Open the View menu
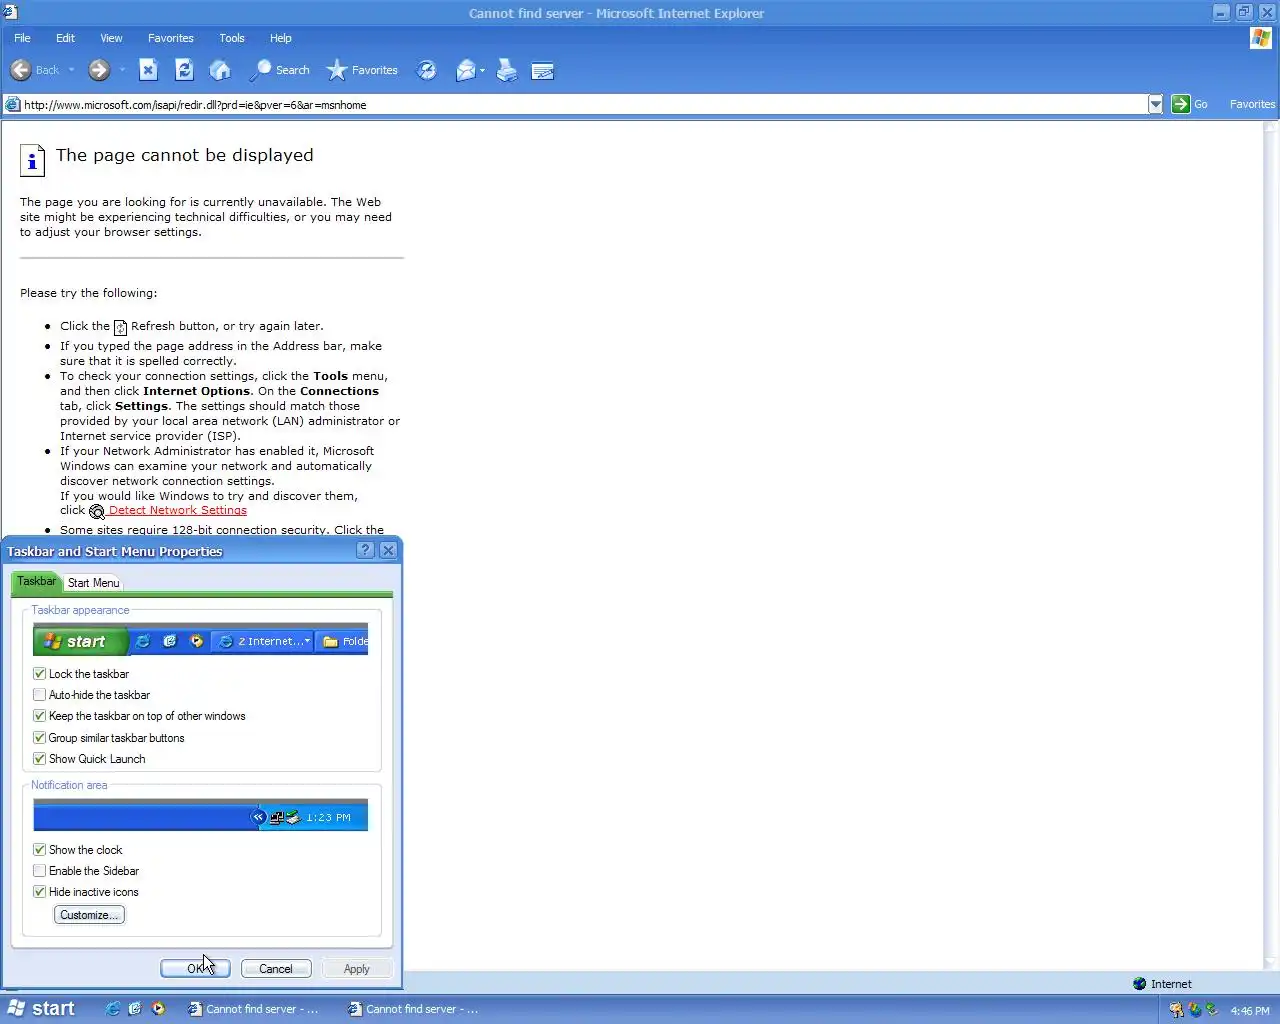The width and height of the screenshot is (1280, 1024). pos(111,38)
